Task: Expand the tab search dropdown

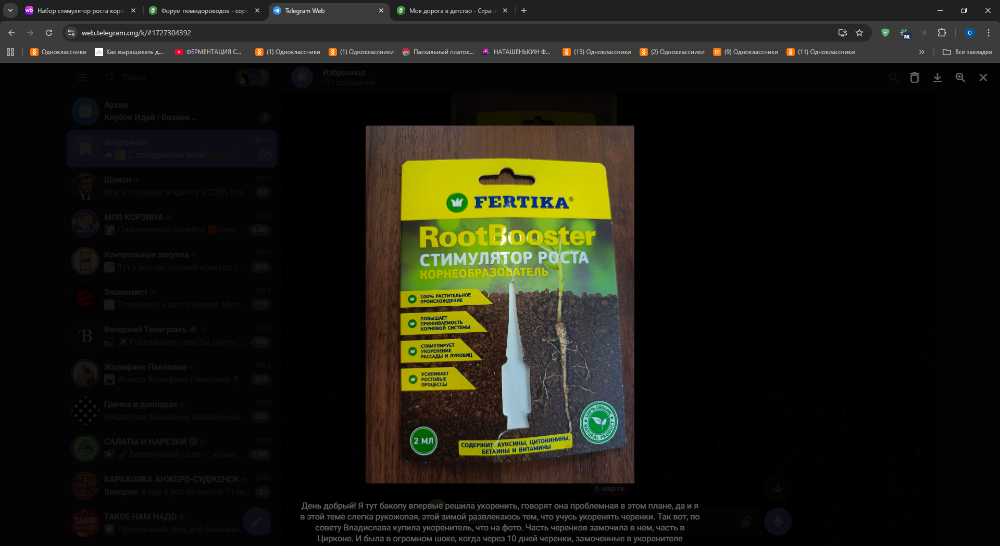Action: [10, 10]
